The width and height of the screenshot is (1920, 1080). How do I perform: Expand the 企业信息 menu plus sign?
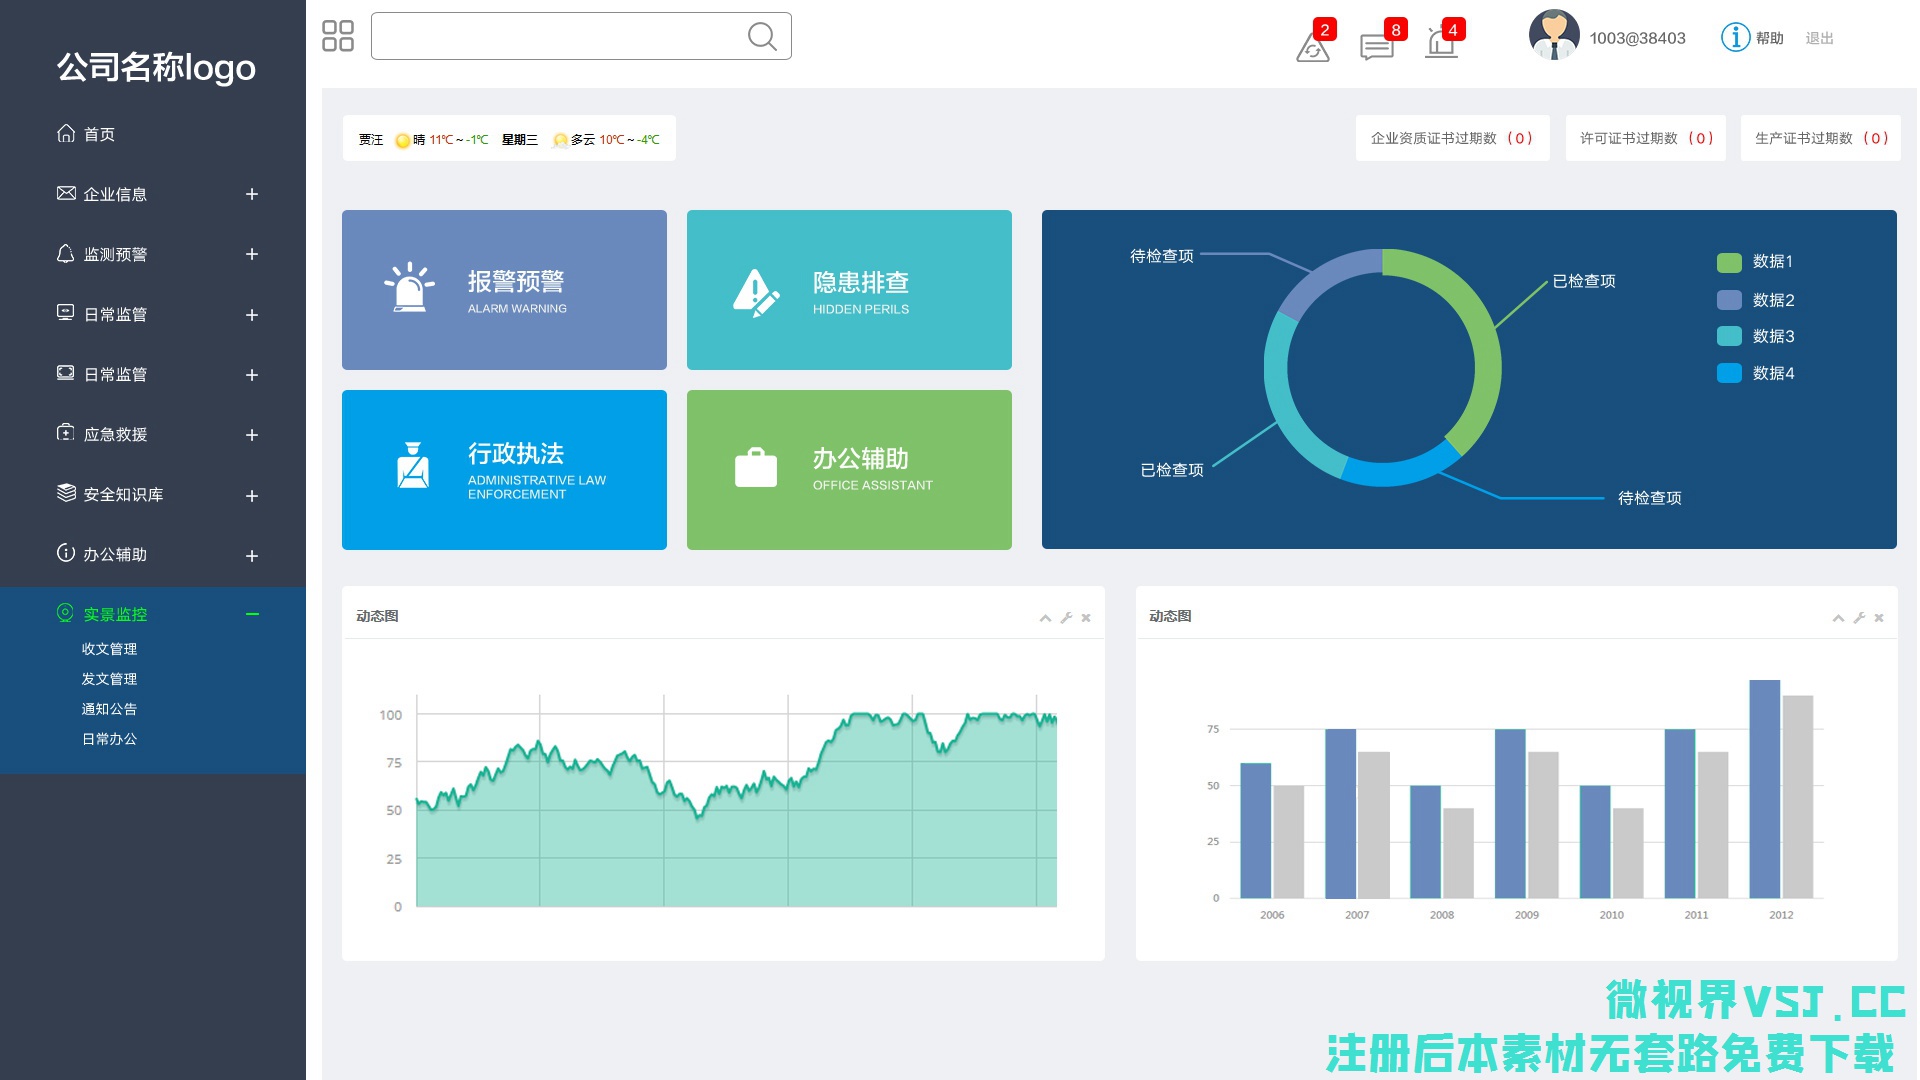tap(252, 194)
